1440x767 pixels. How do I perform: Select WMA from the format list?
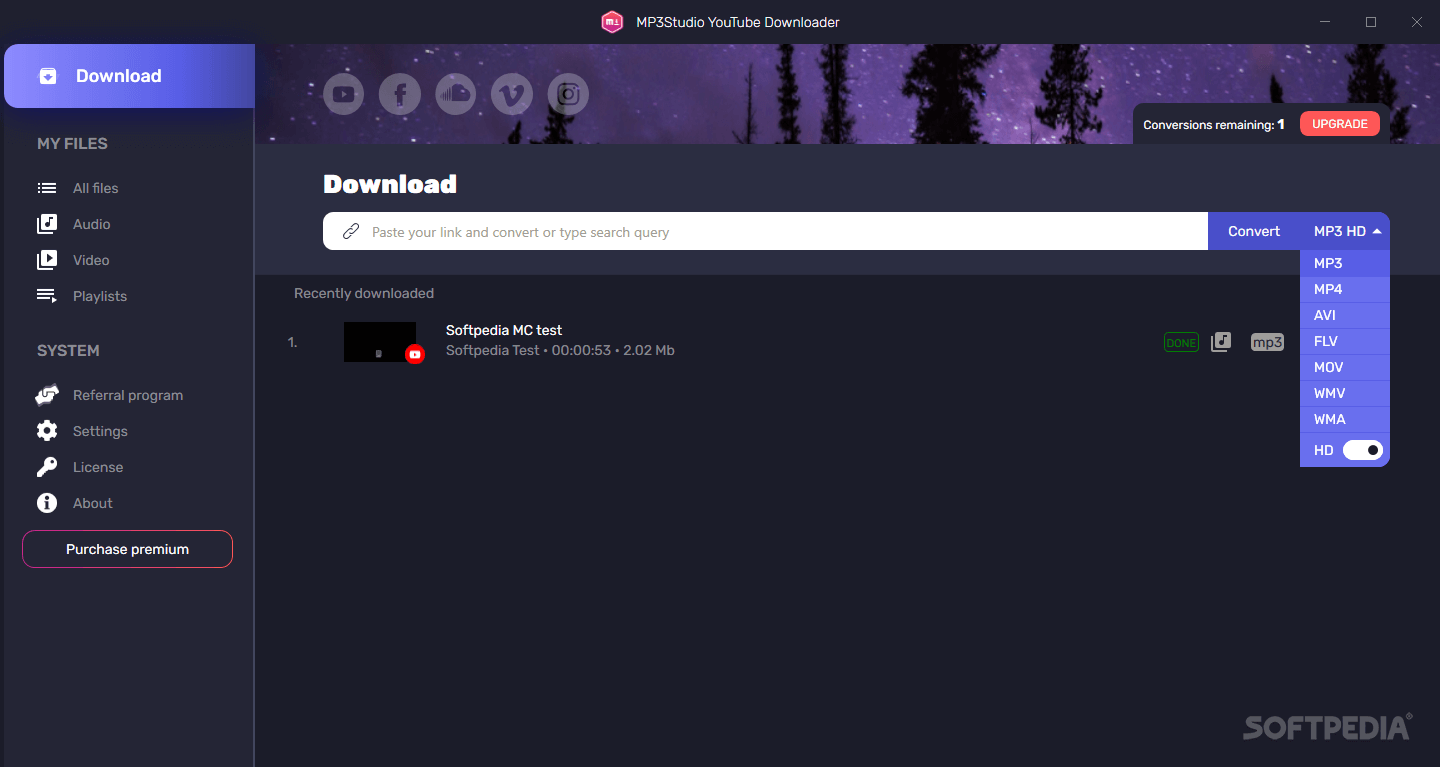pos(1345,419)
